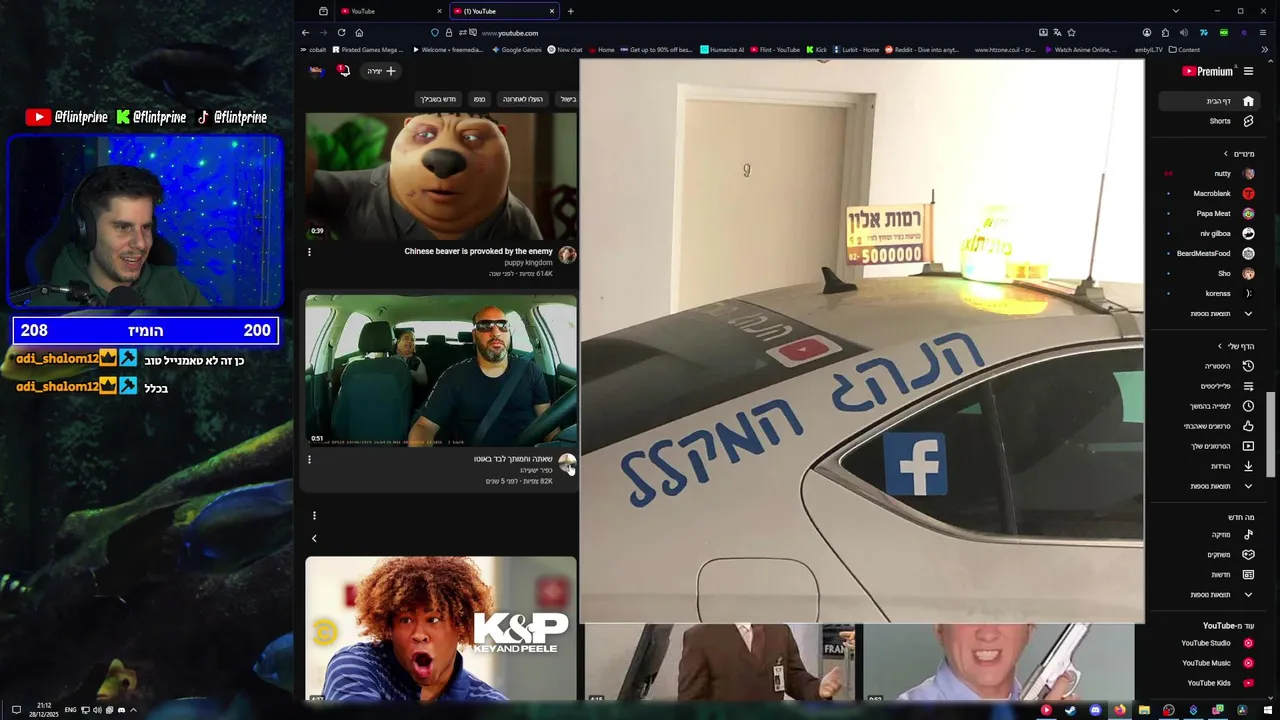Open Google Gemini bookmark
The width and height of the screenshot is (1280, 720).
(x=516, y=49)
